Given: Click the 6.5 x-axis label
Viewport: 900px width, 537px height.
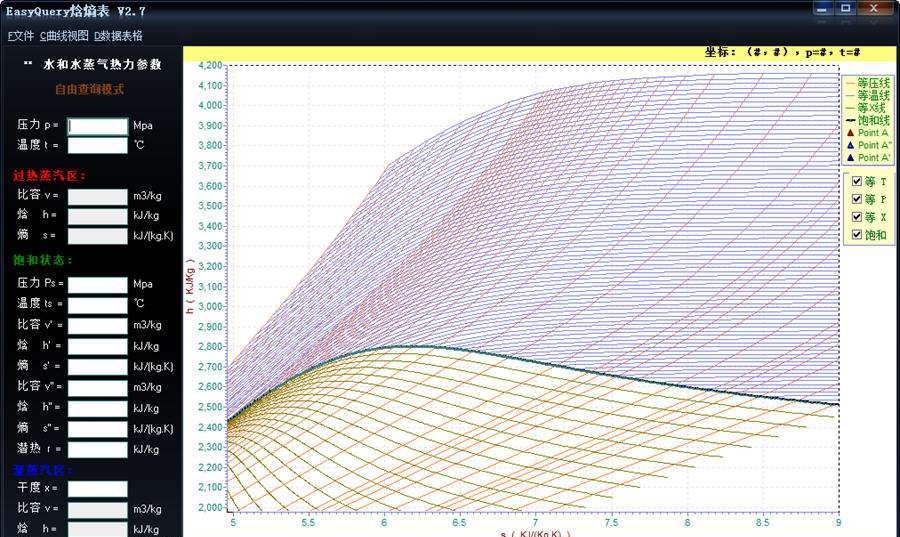Looking at the screenshot, I should click(x=459, y=523).
